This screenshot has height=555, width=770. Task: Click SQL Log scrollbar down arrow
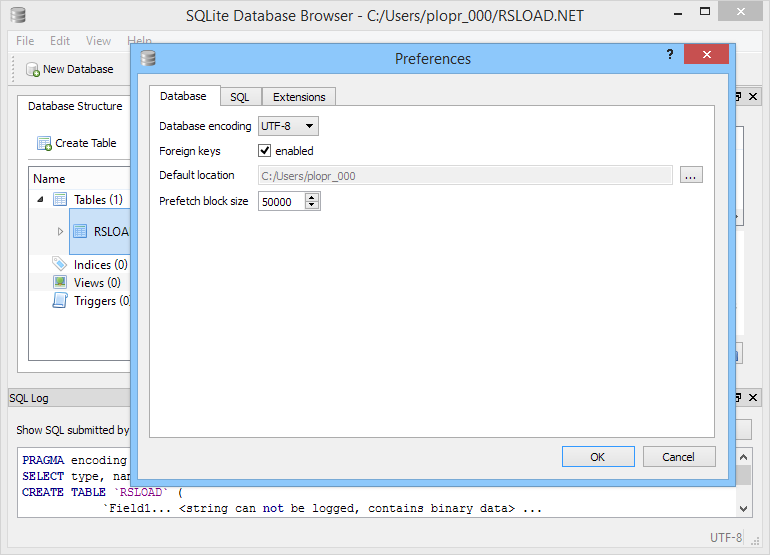[743, 509]
